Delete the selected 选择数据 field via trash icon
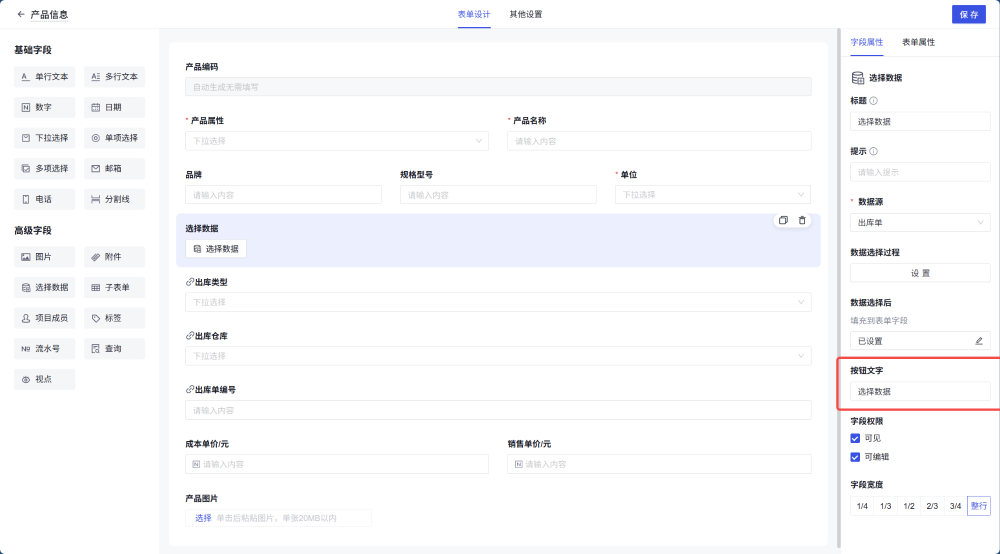 802,220
